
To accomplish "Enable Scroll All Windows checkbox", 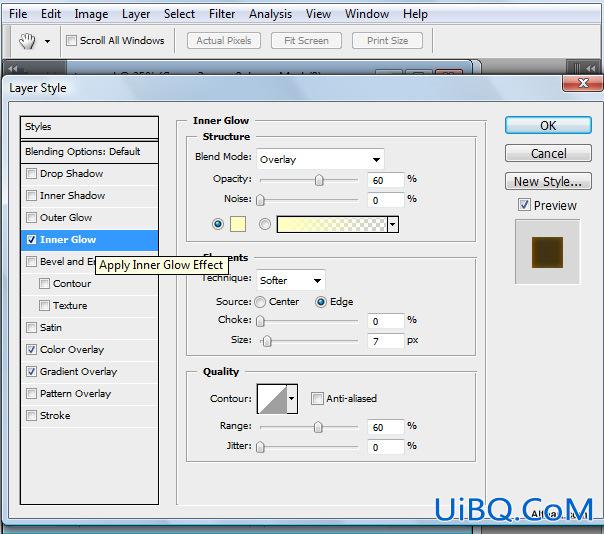I will (x=71, y=40).
